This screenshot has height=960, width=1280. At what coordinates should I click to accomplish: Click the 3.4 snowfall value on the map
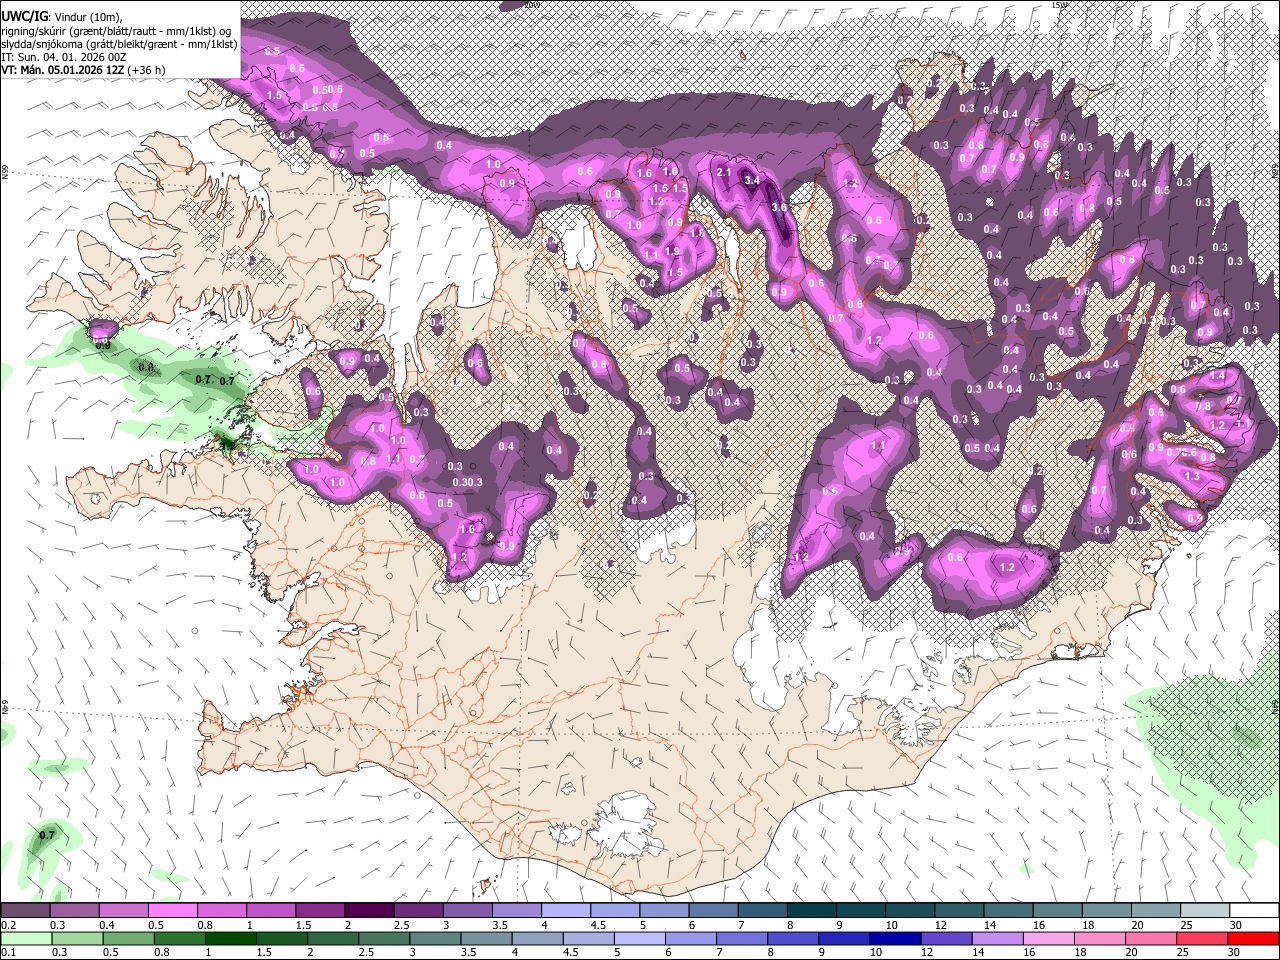(x=753, y=181)
